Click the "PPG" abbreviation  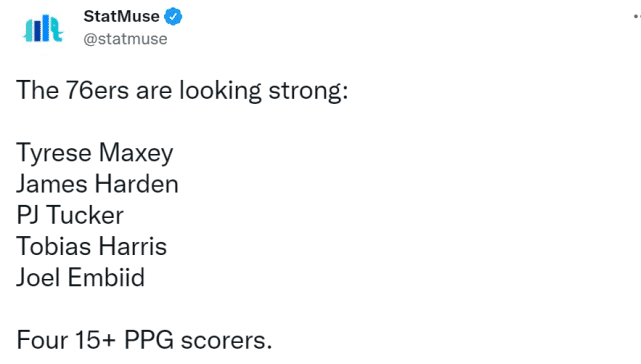[x=149, y=340]
